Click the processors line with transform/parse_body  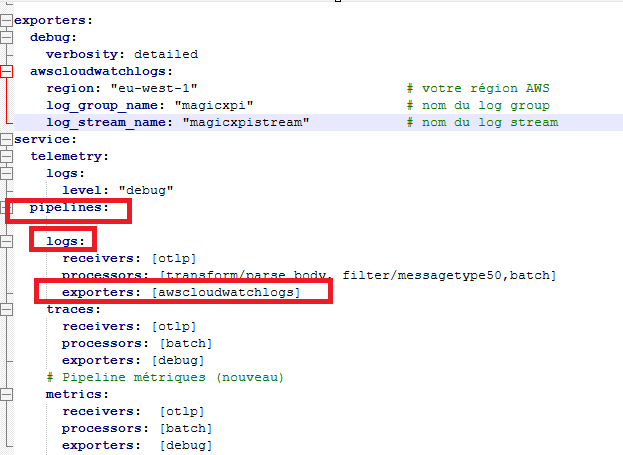point(308,275)
